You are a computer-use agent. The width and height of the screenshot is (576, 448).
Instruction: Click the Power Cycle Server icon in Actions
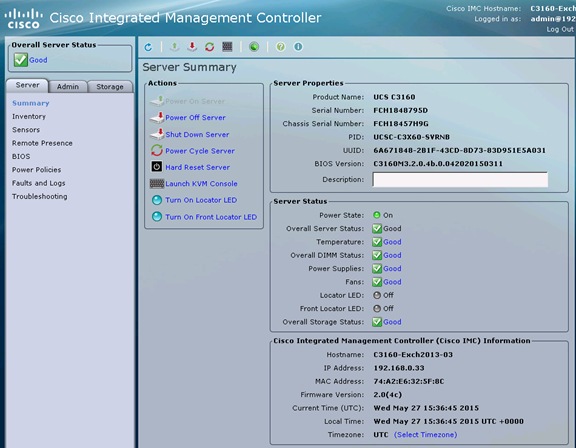(x=157, y=150)
